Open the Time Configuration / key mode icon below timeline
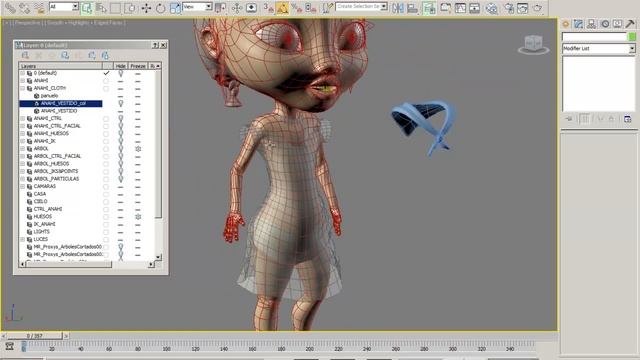This screenshot has height=360, width=640. (10, 347)
